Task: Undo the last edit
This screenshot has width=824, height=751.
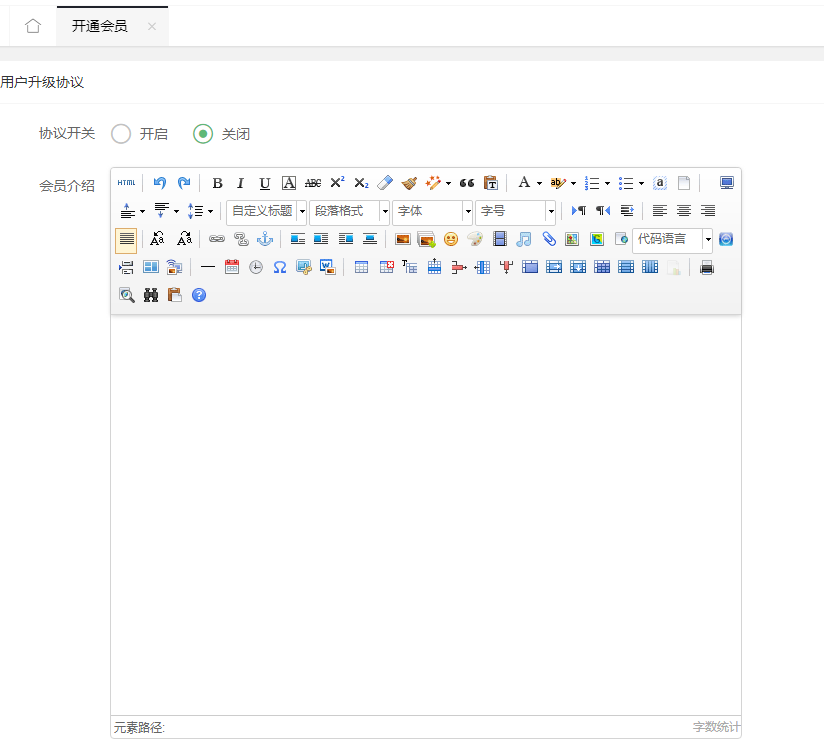Action: [160, 183]
